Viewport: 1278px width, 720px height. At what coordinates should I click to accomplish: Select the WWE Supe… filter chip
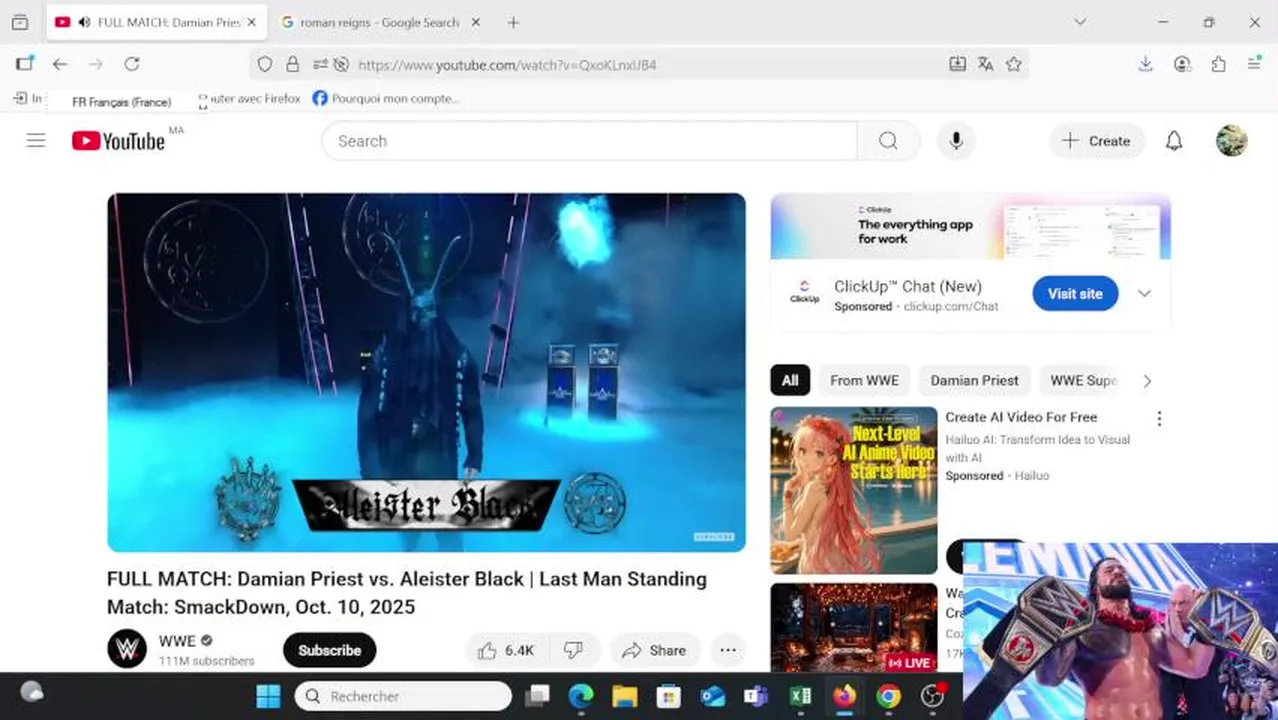click(x=1083, y=380)
